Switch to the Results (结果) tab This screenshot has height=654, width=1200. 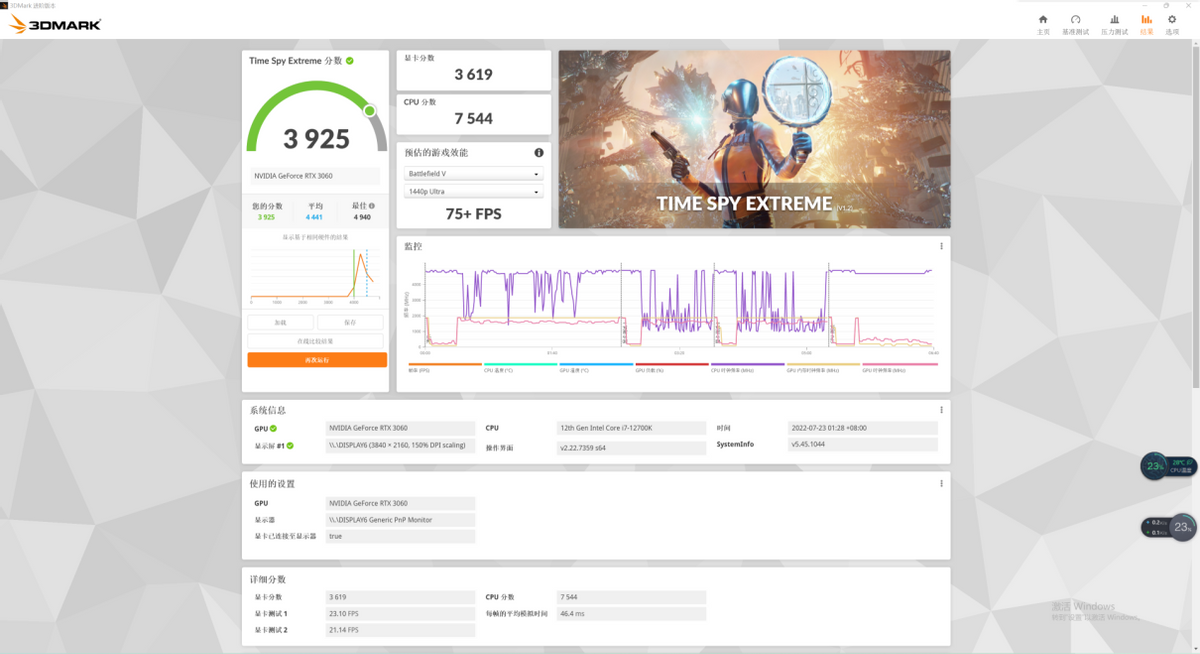[x=1146, y=25]
